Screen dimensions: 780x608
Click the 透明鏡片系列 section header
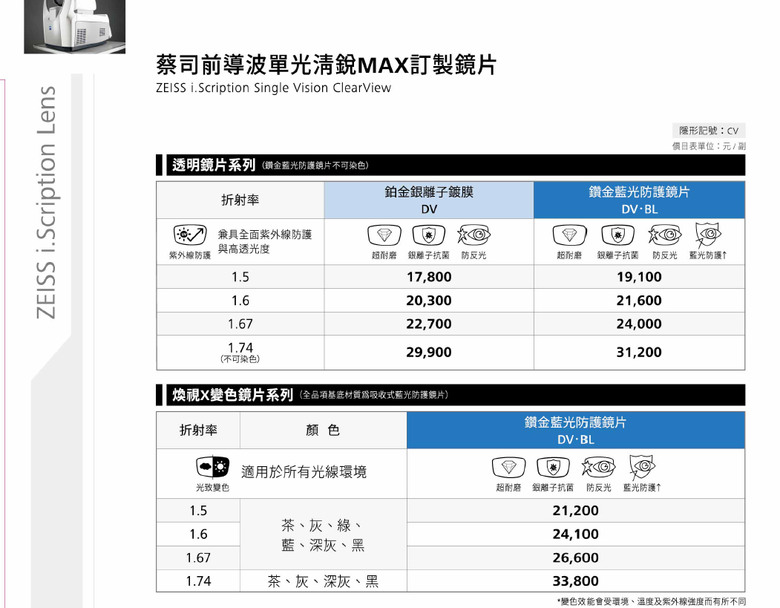click(x=451, y=165)
